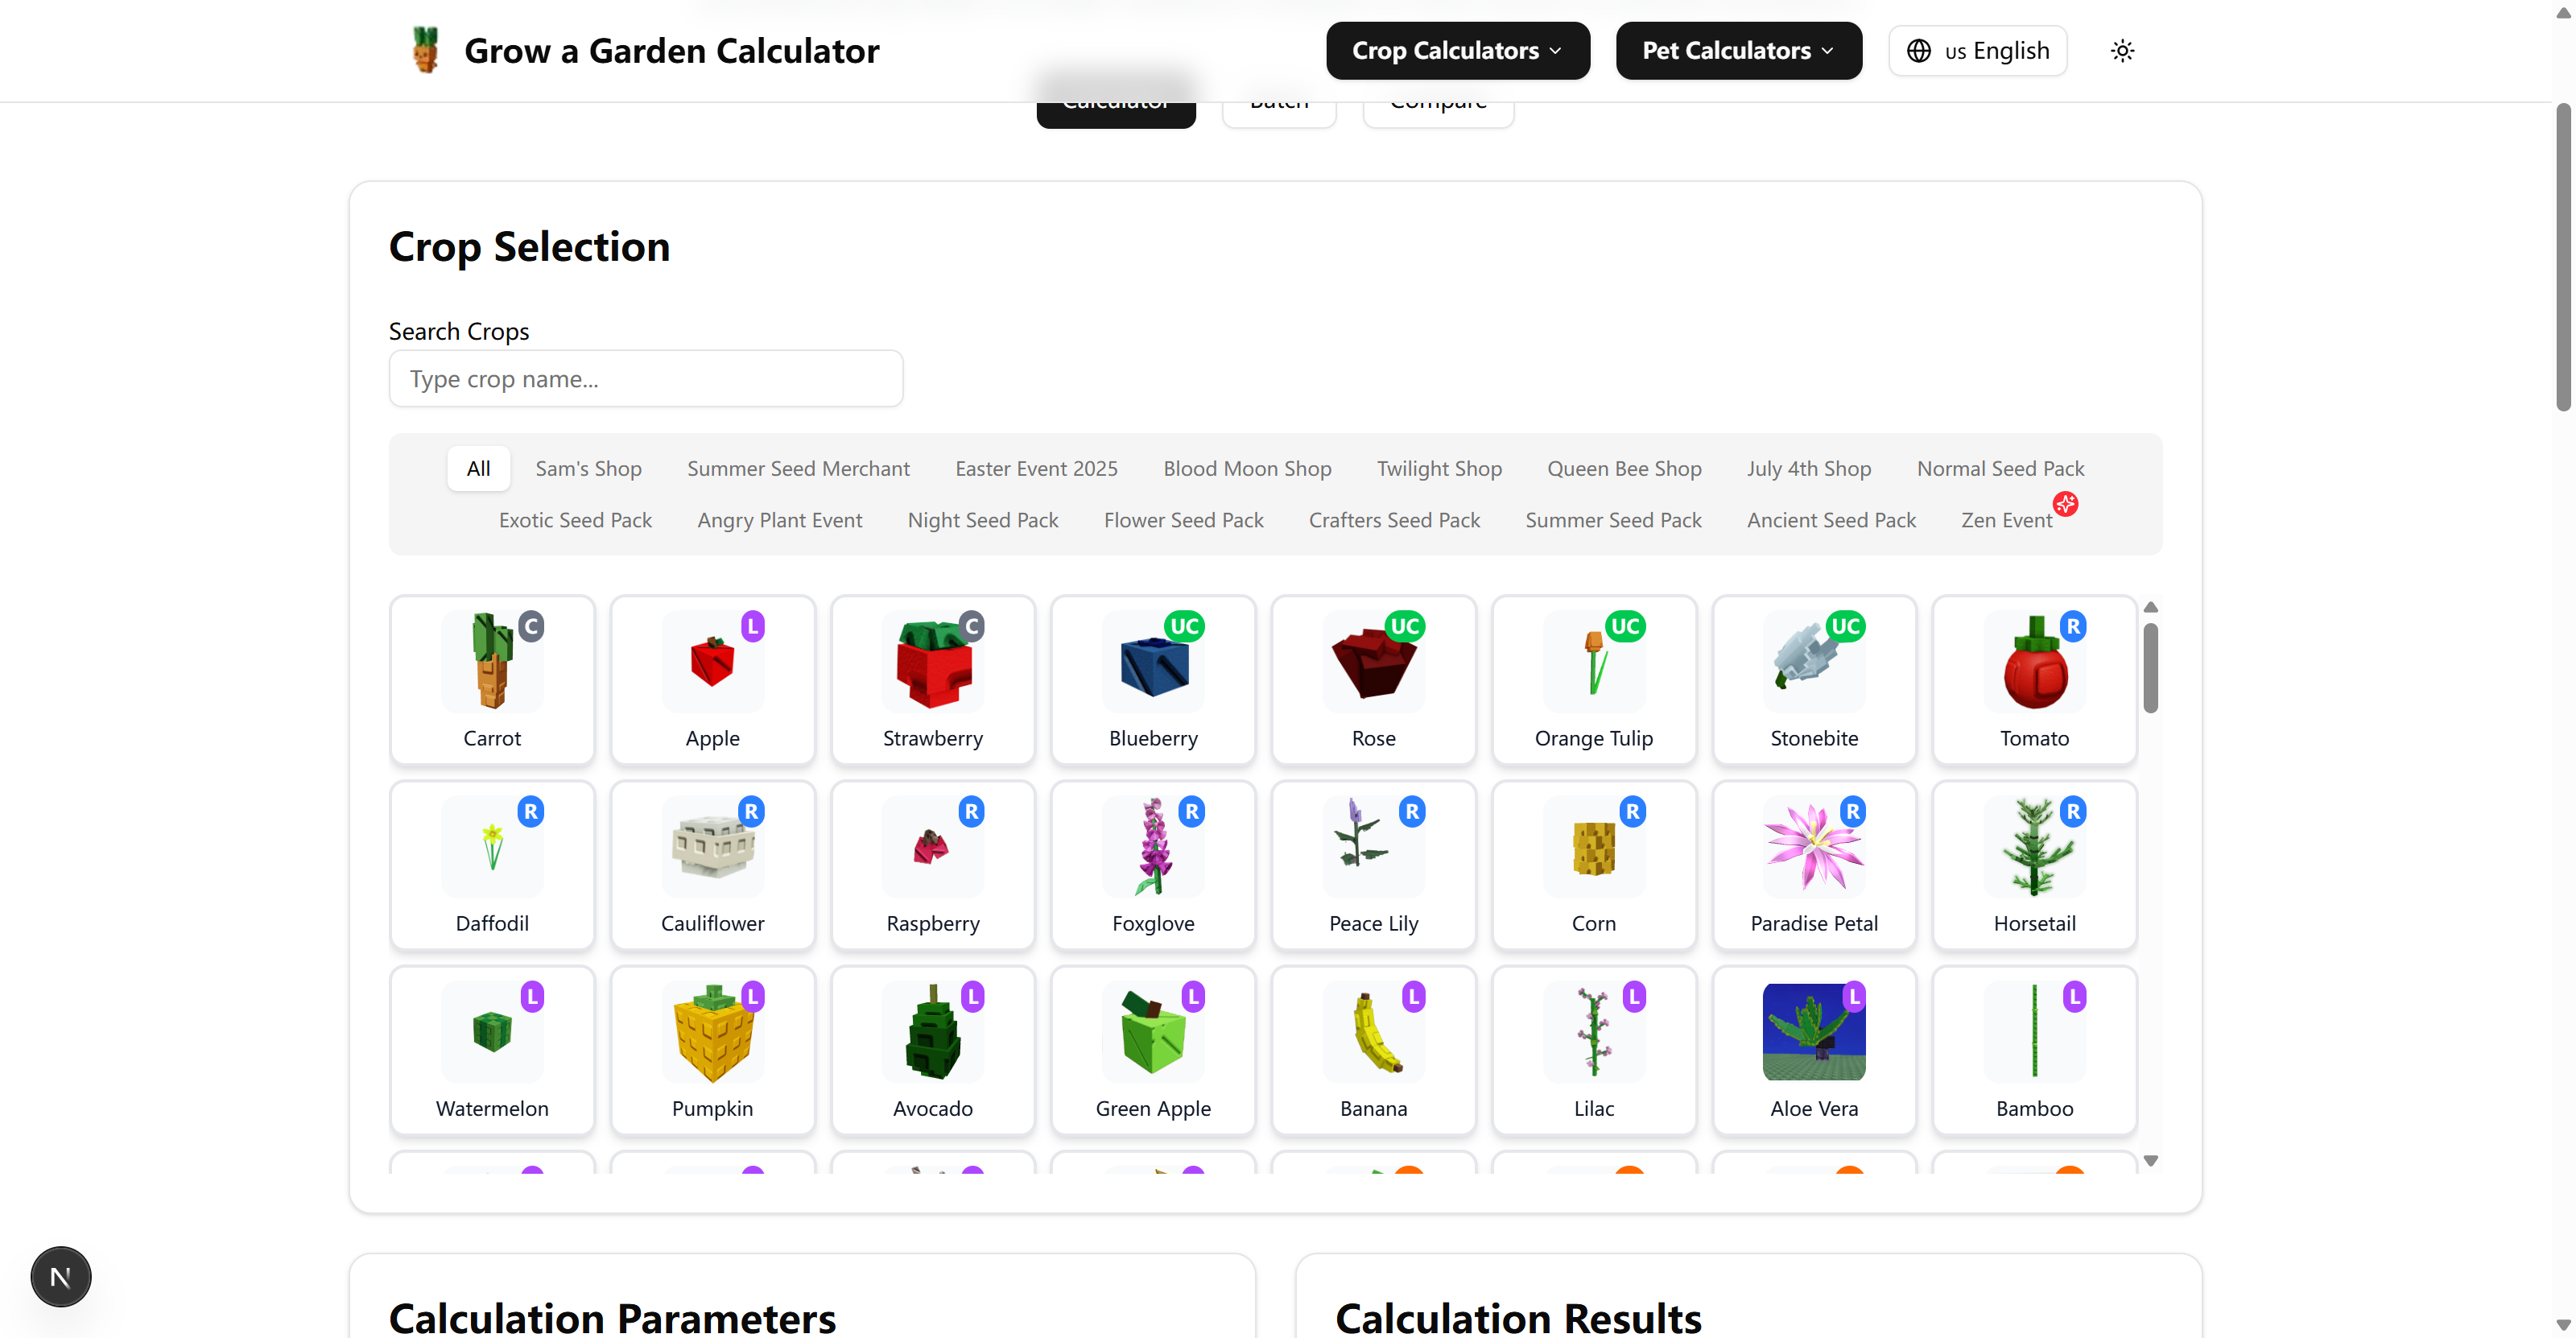
Task: Toggle light/dark theme with the sun icon
Action: pyautogui.click(x=2122, y=50)
